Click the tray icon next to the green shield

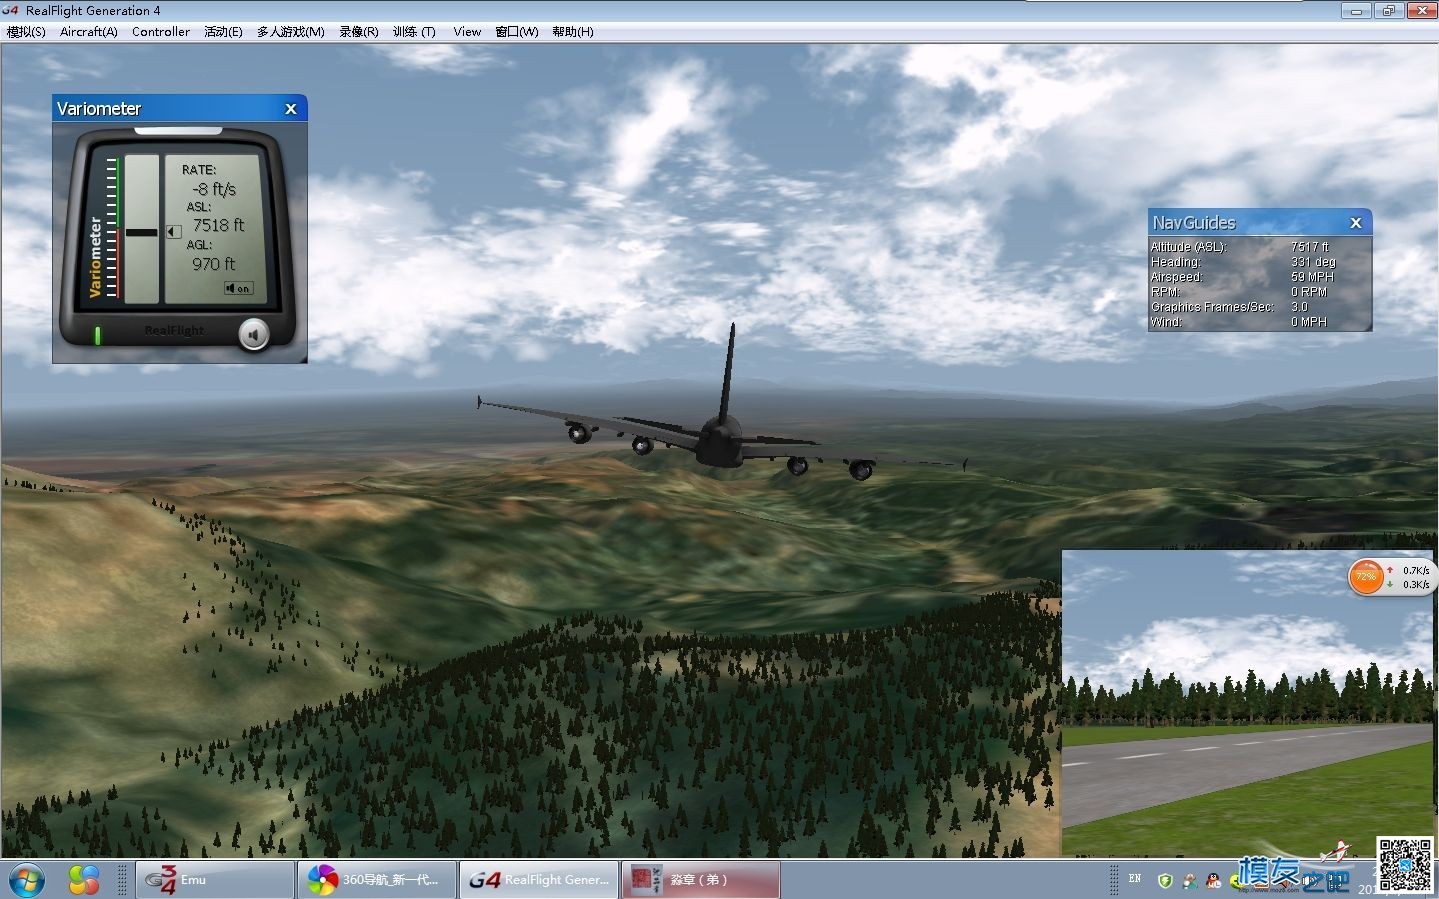click(x=1190, y=881)
